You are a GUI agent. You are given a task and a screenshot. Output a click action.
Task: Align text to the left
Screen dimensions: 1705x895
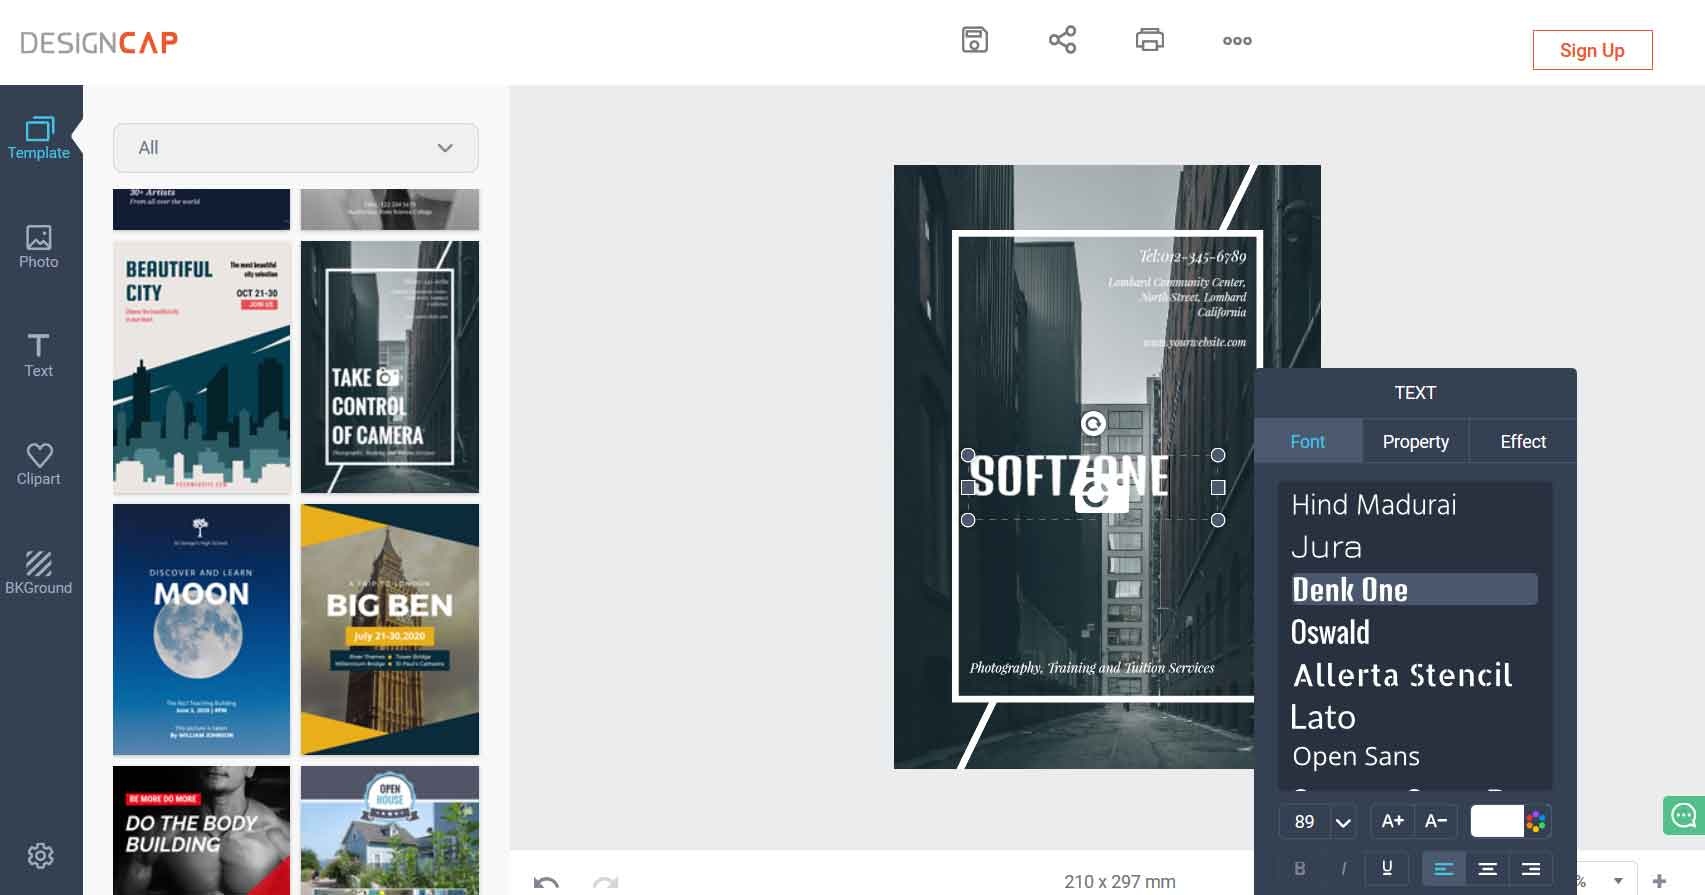(x=1443, y=868)
